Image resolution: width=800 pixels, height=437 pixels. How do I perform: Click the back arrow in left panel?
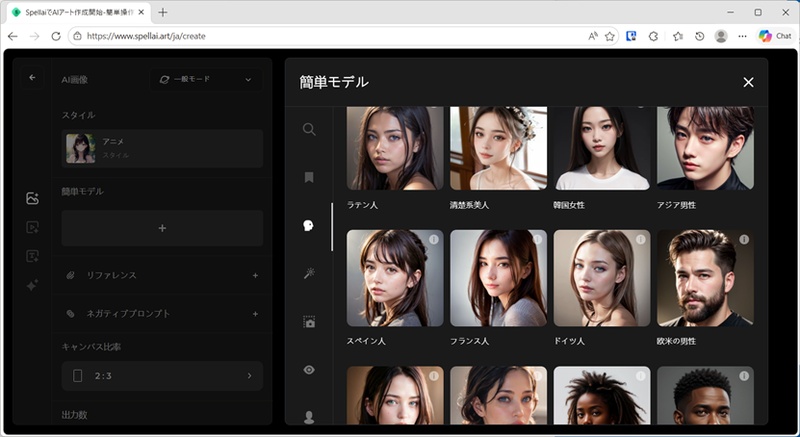[32, 78]
